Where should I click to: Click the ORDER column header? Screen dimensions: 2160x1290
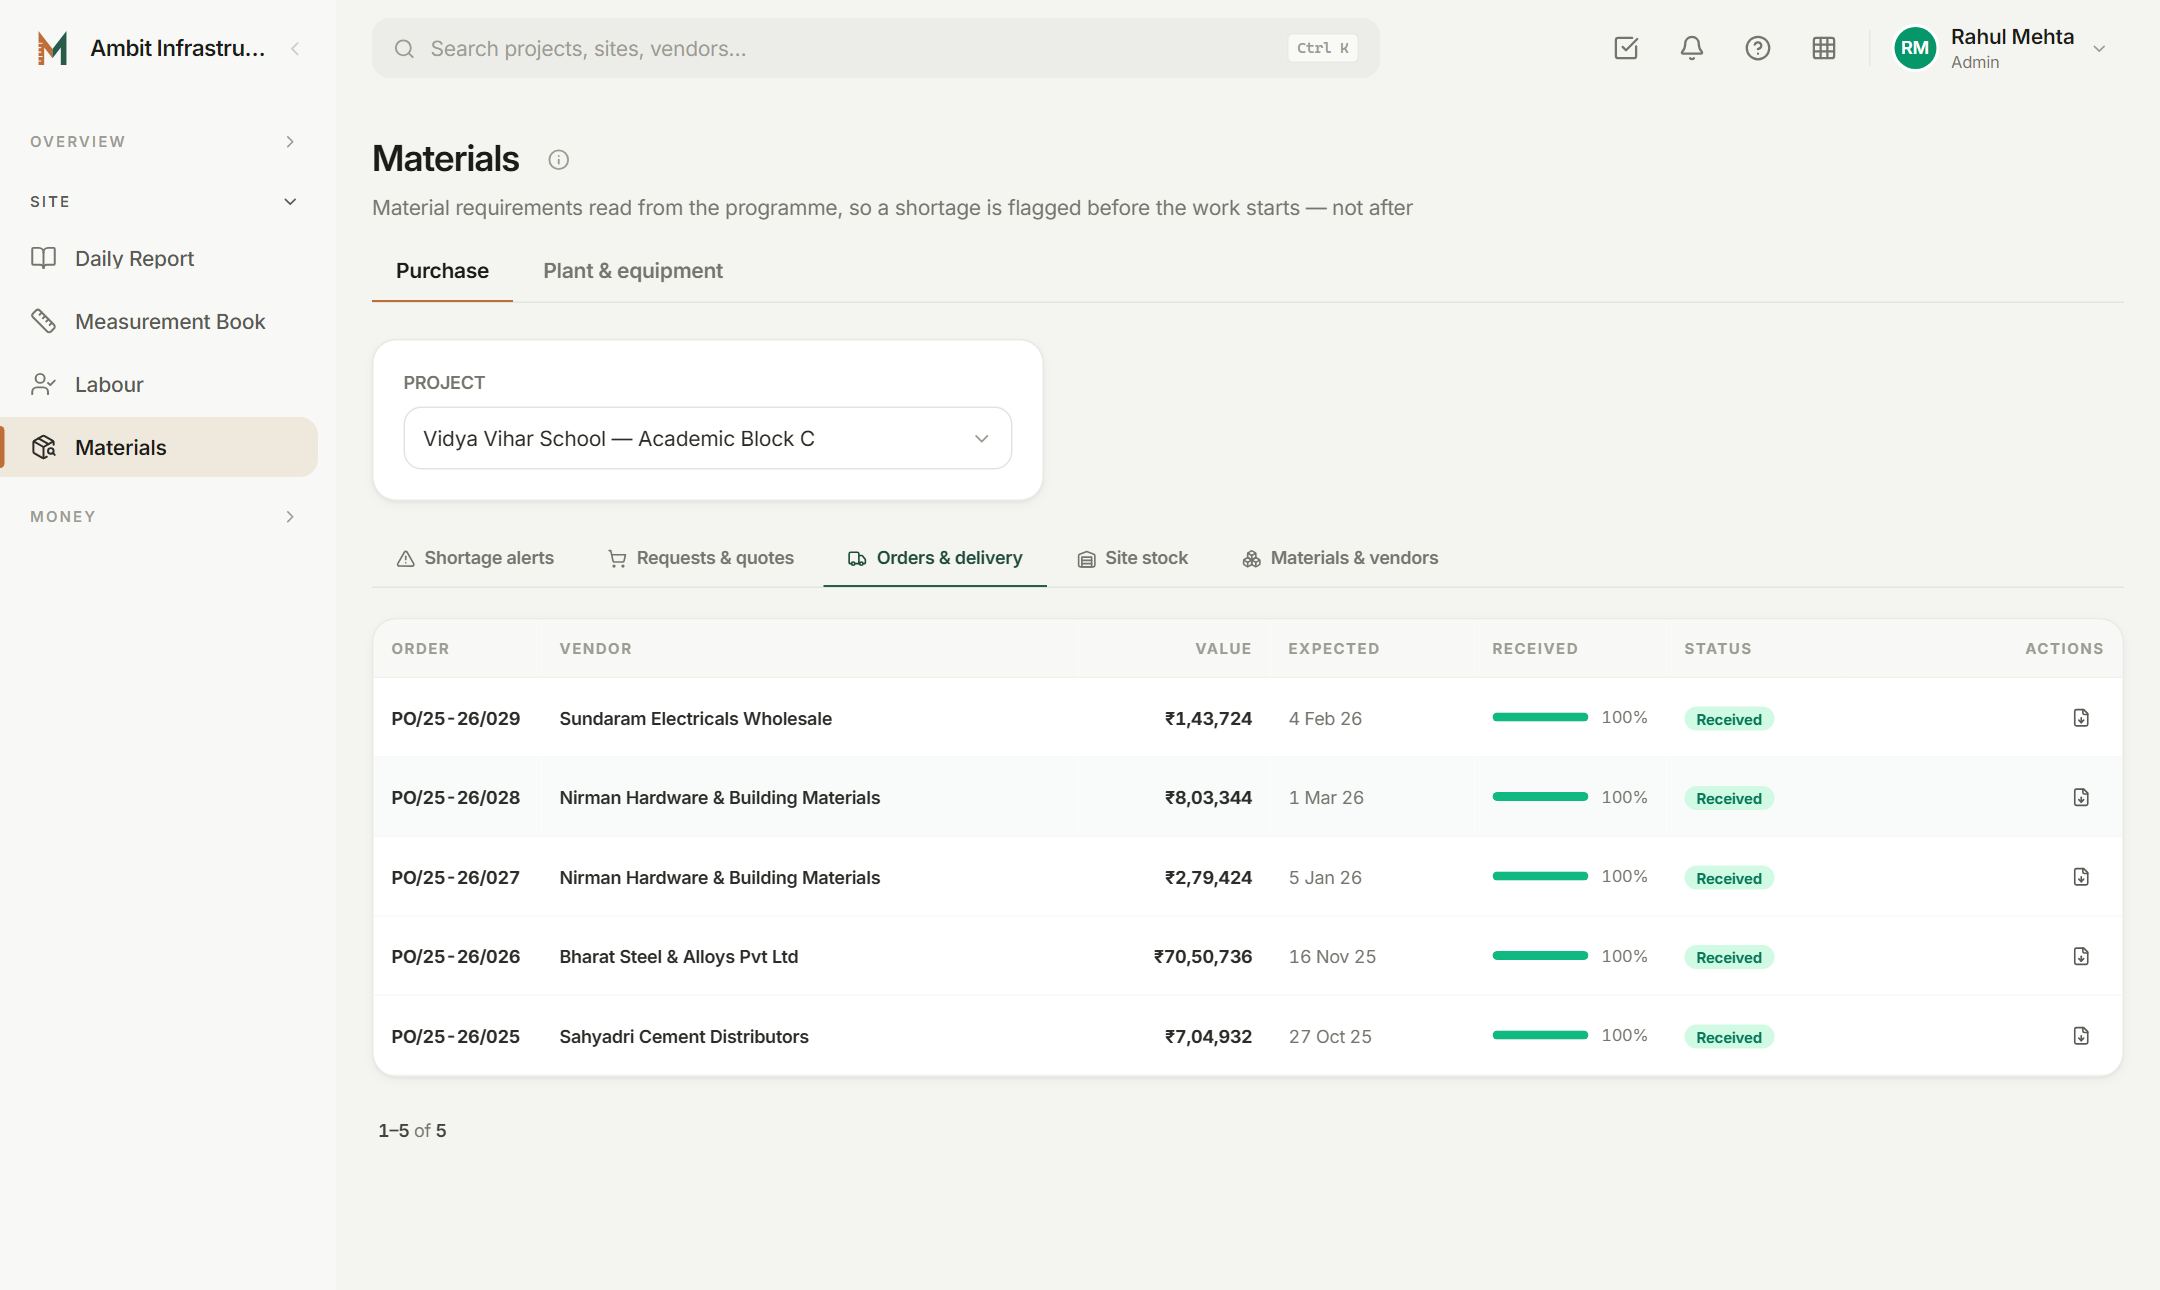point(420,648)
